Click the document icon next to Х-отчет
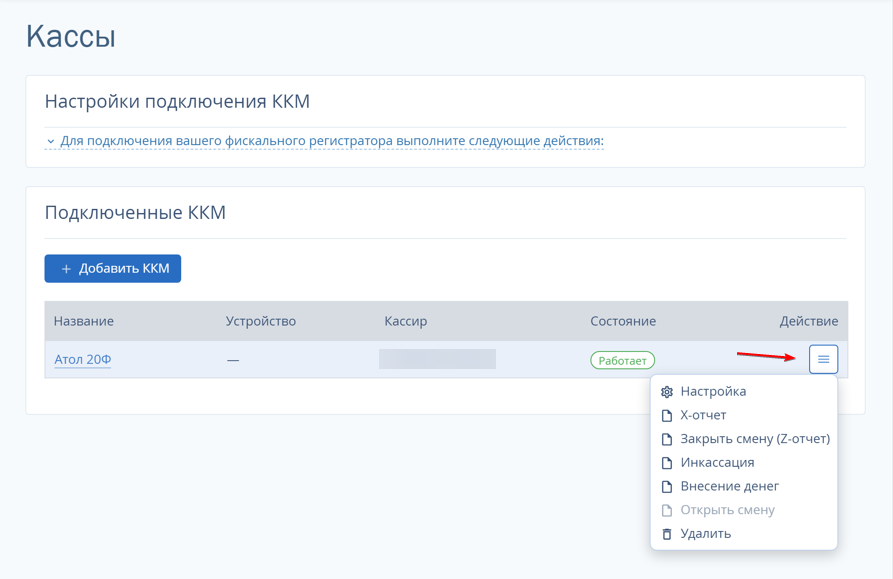Screen dimensions: 893x579 667,416
